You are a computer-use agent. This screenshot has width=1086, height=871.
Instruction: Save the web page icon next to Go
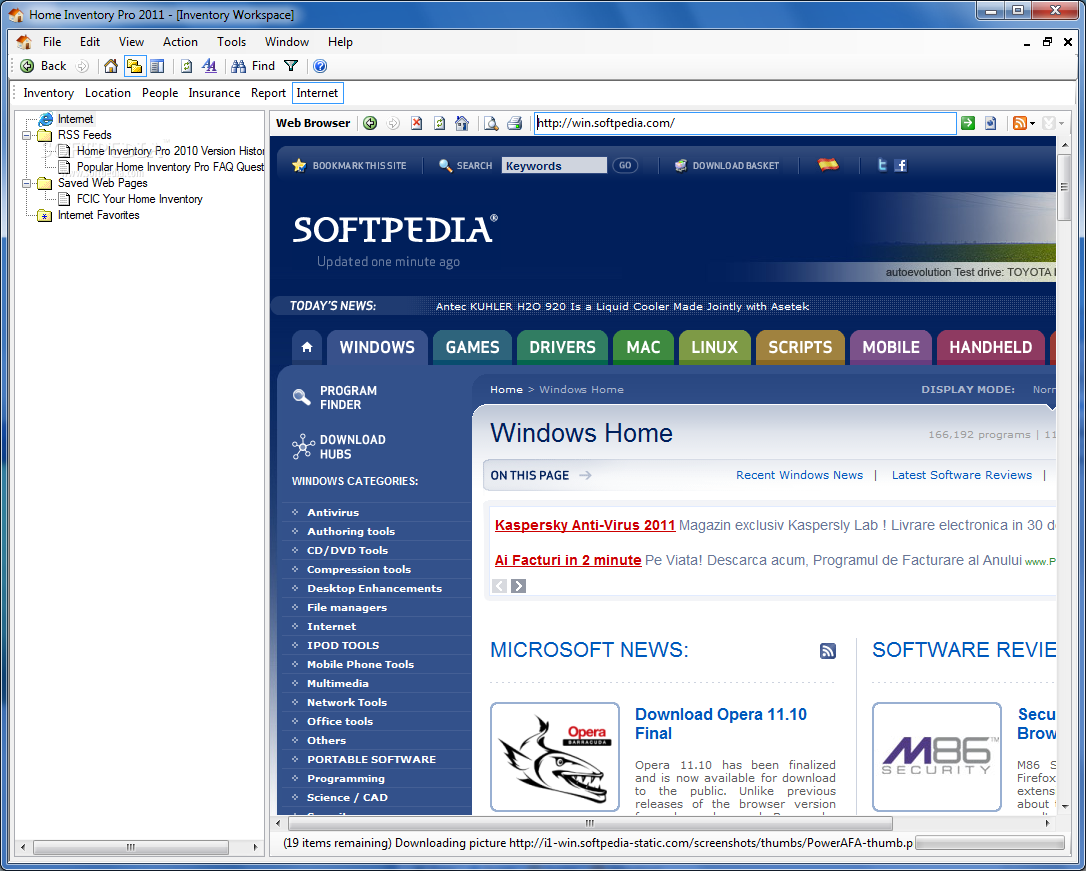point(990,123)
